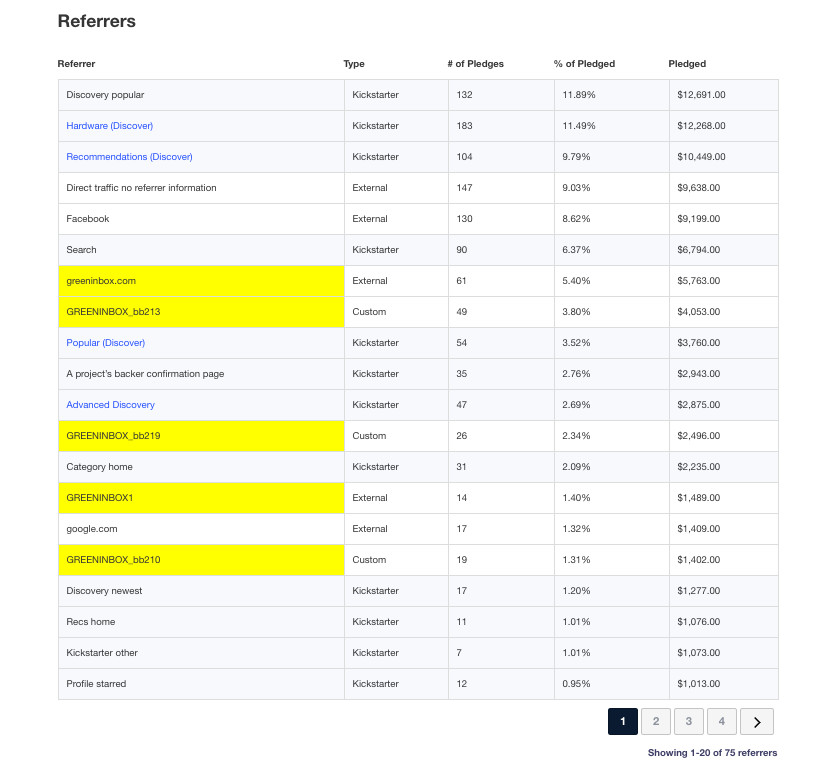Click the Pledged column header
This screenshot has width=836, height=784.
[687, 64]
